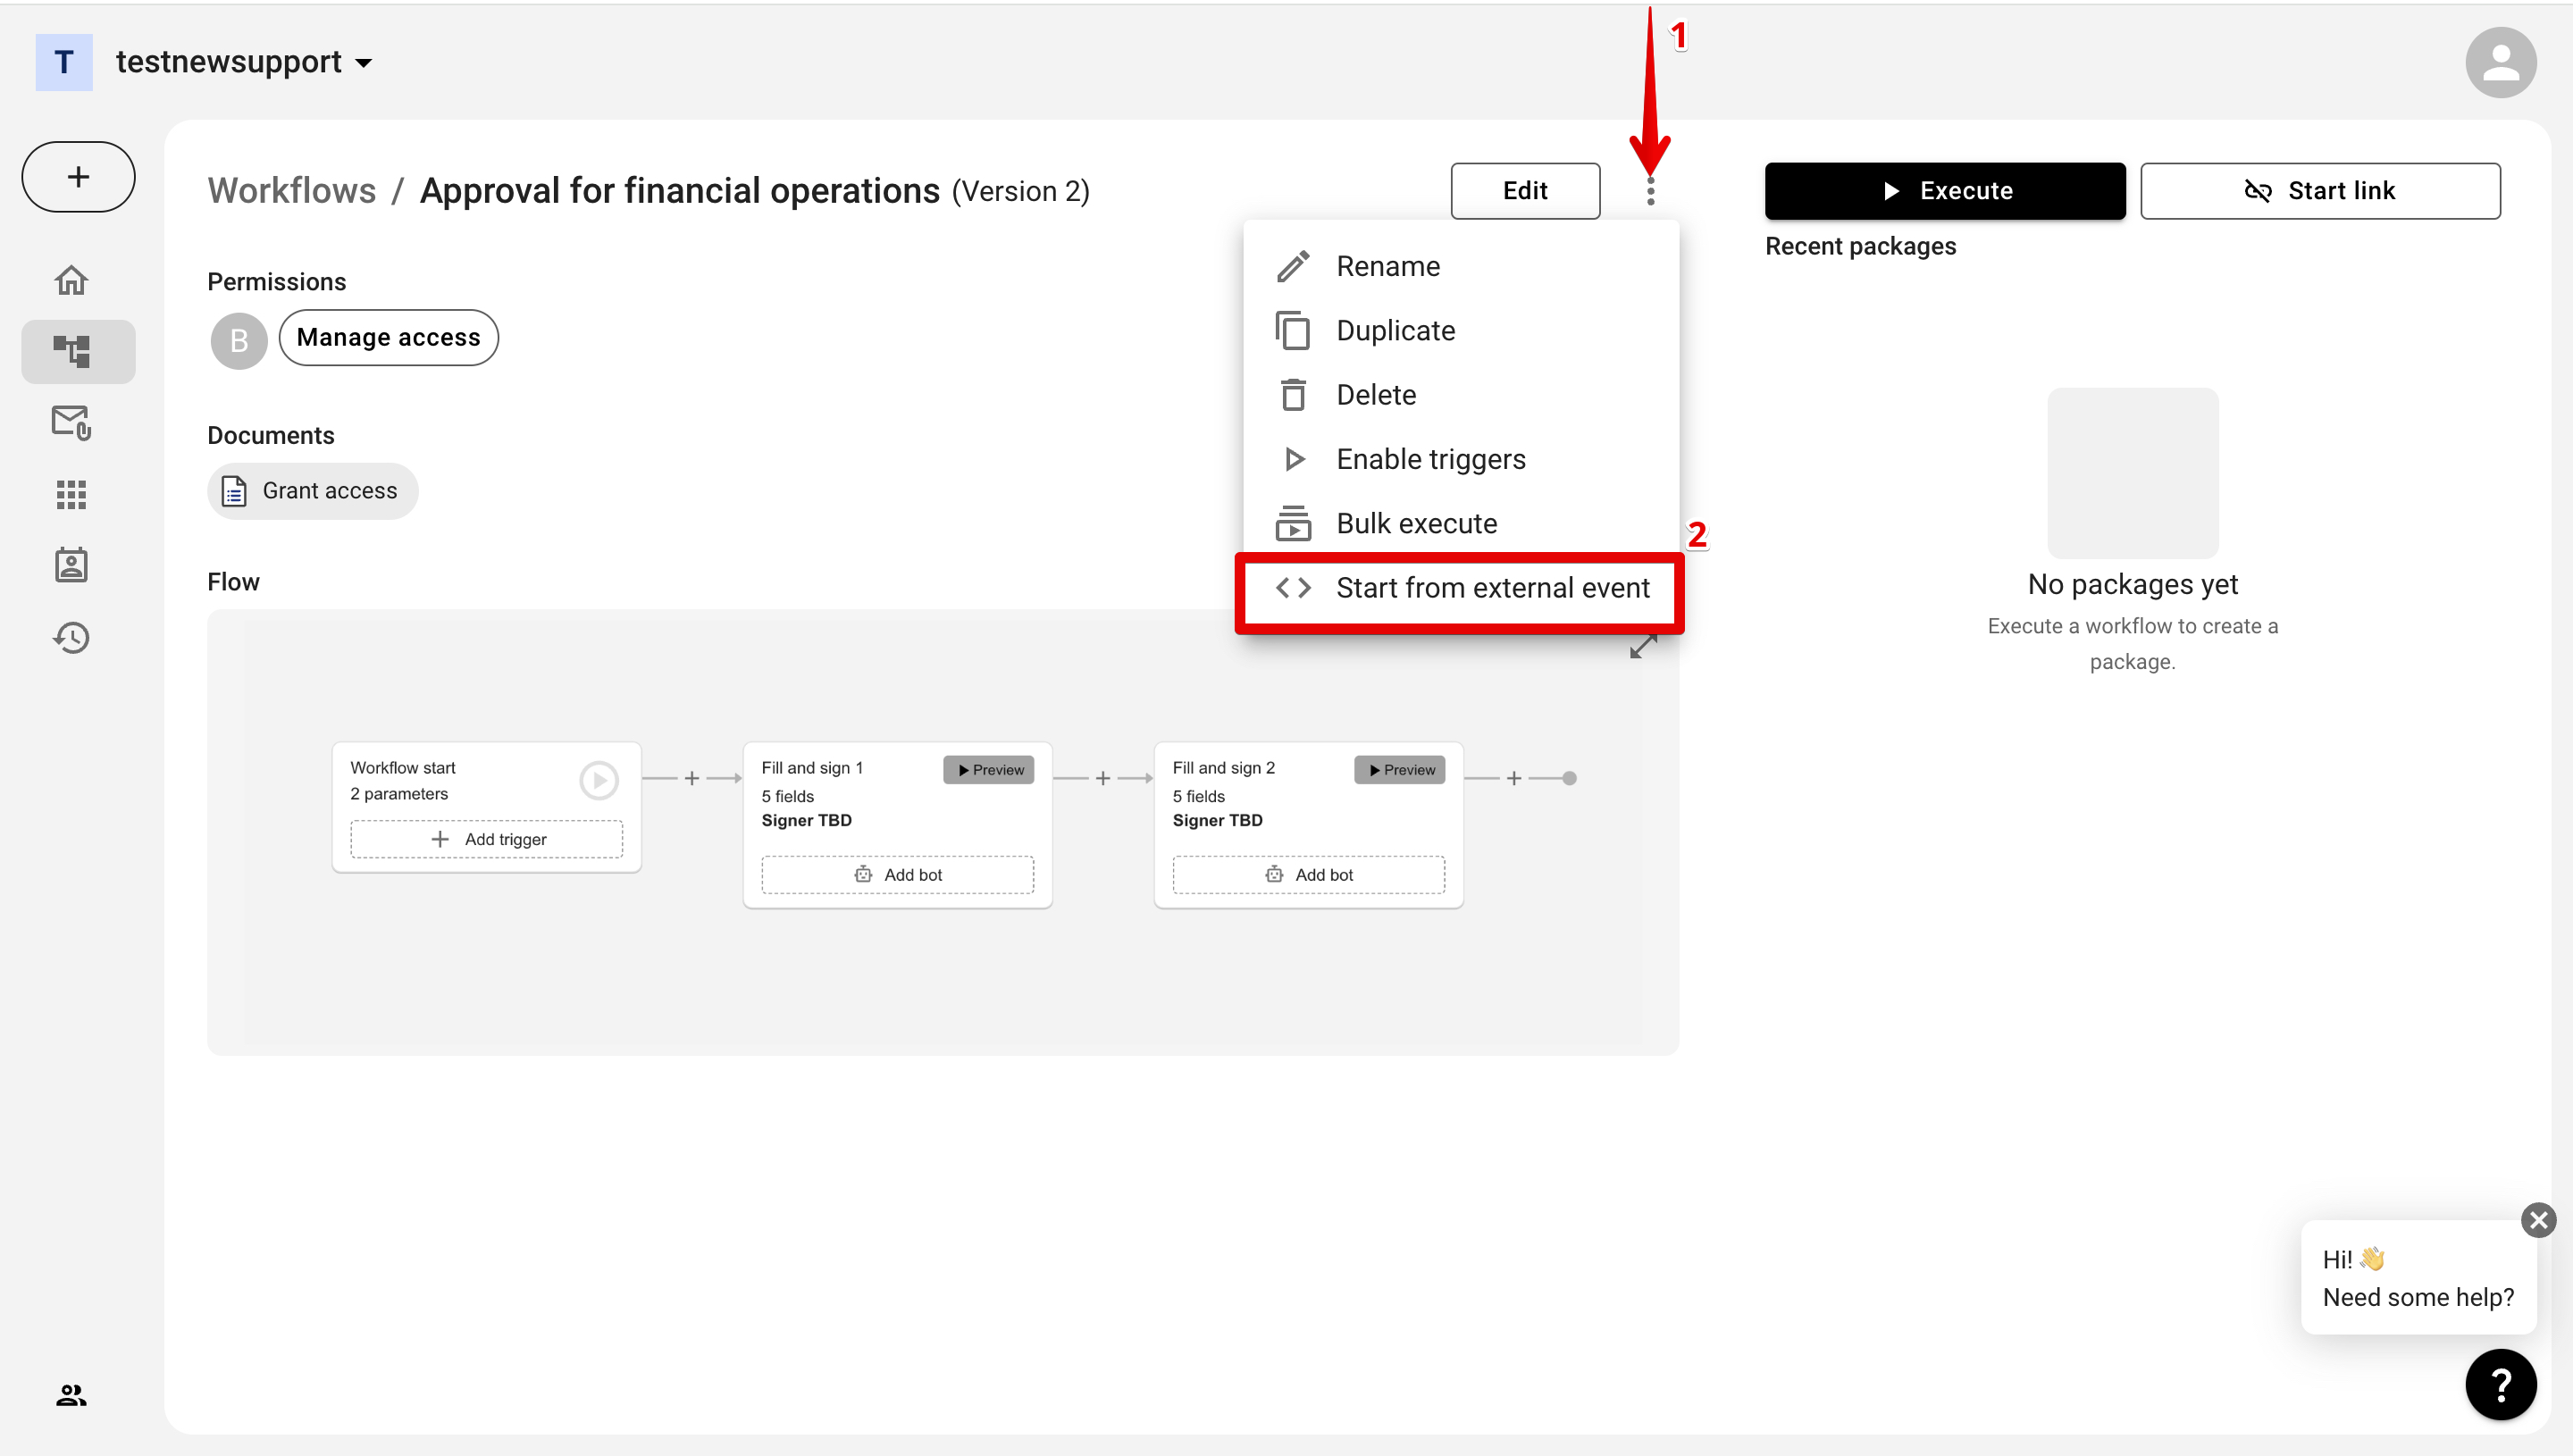Open Manage access
Screen dimensions: 2573x1456
(x=388, y=338)
